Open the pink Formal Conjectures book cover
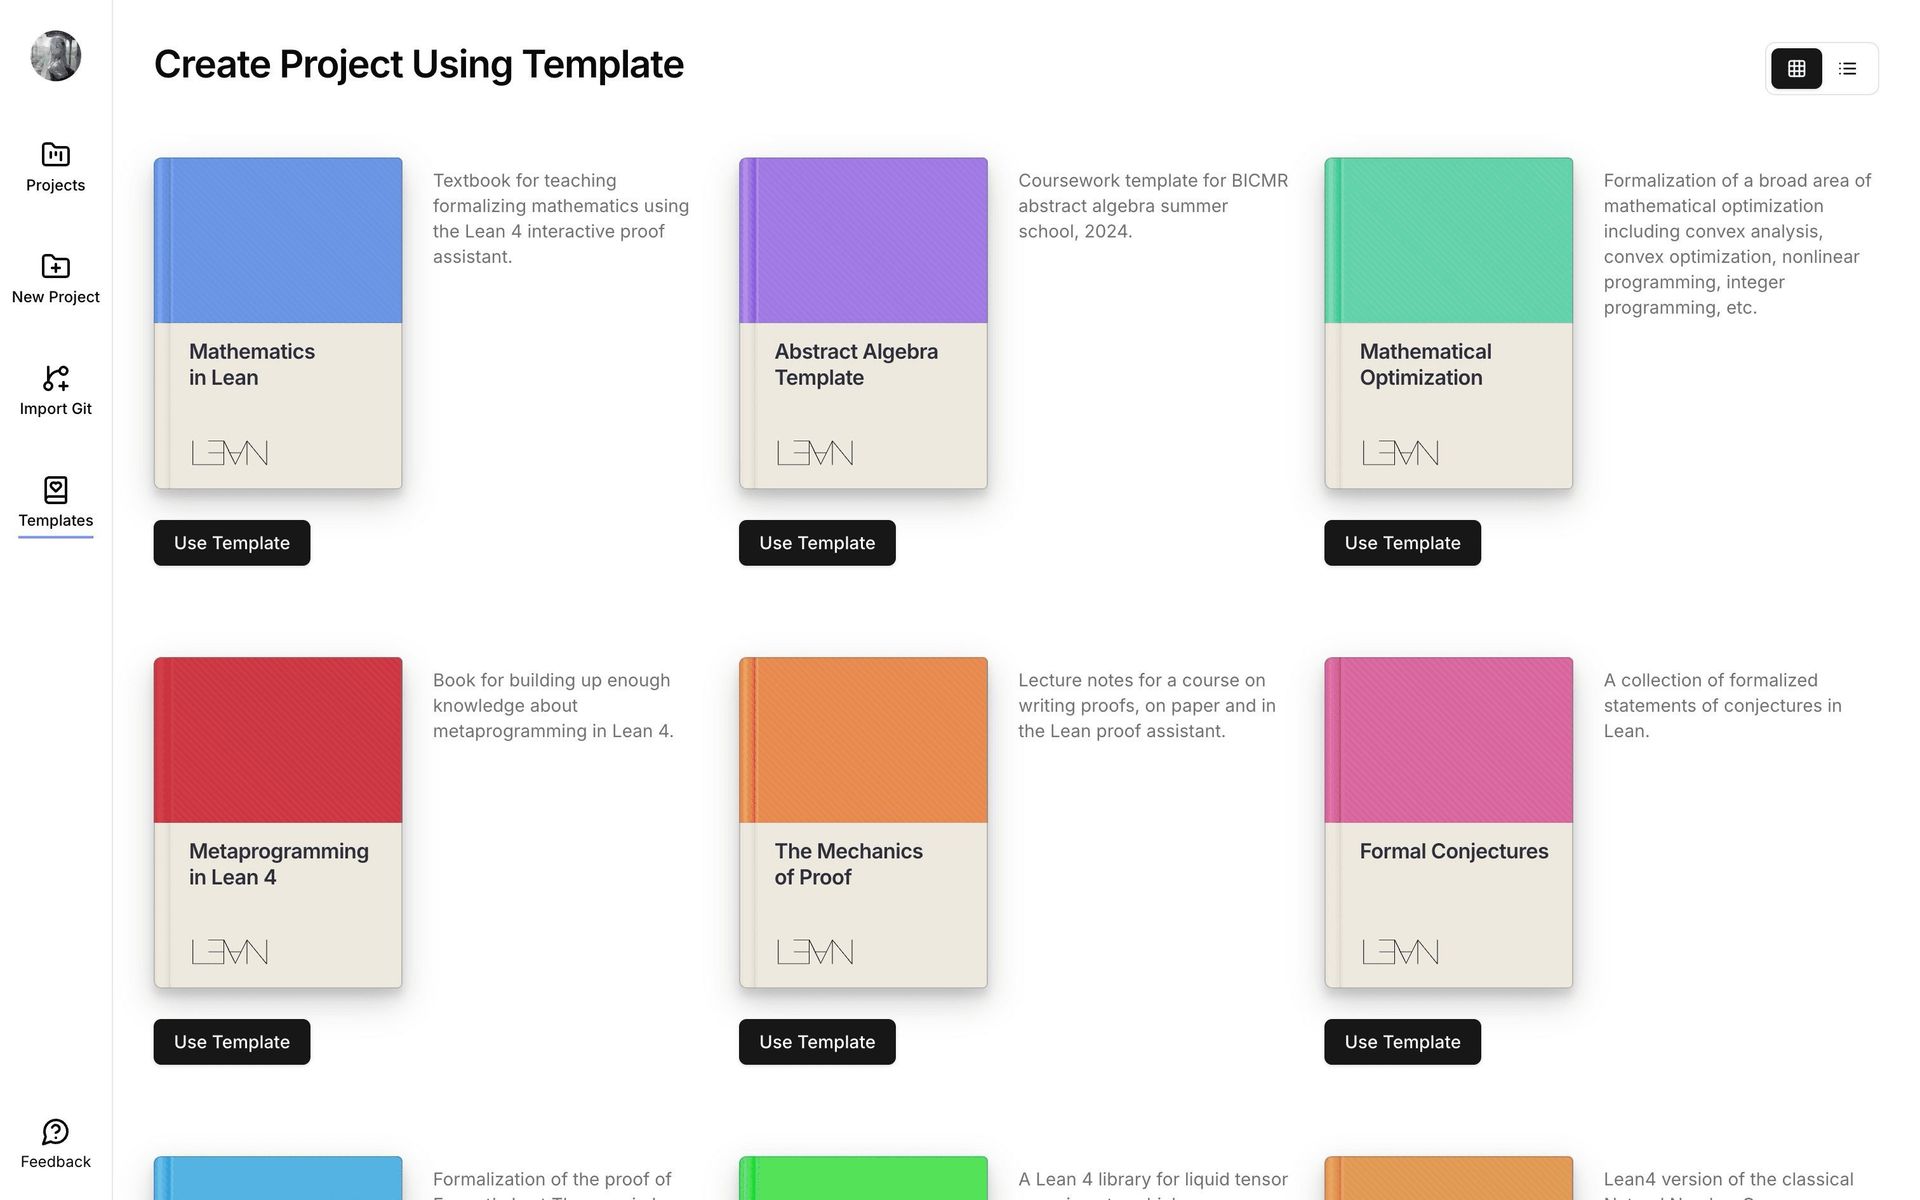This screenshot has width=1920, height=1200. 1448,822
